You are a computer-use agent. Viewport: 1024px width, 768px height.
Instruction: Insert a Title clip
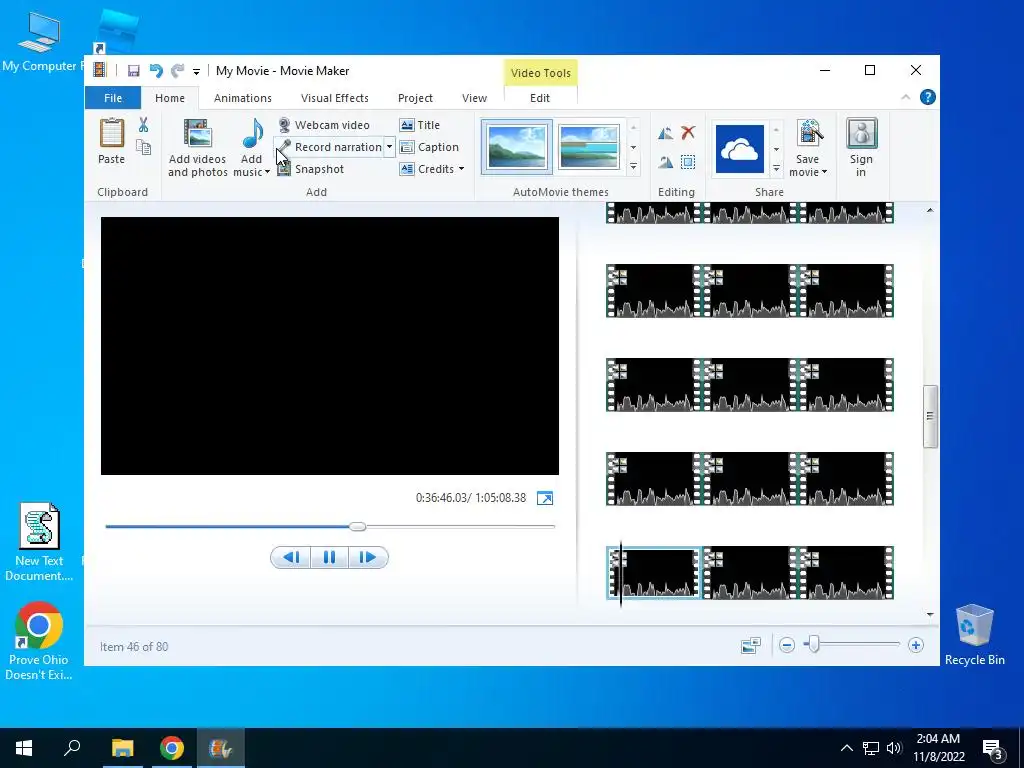coord(419,125)
